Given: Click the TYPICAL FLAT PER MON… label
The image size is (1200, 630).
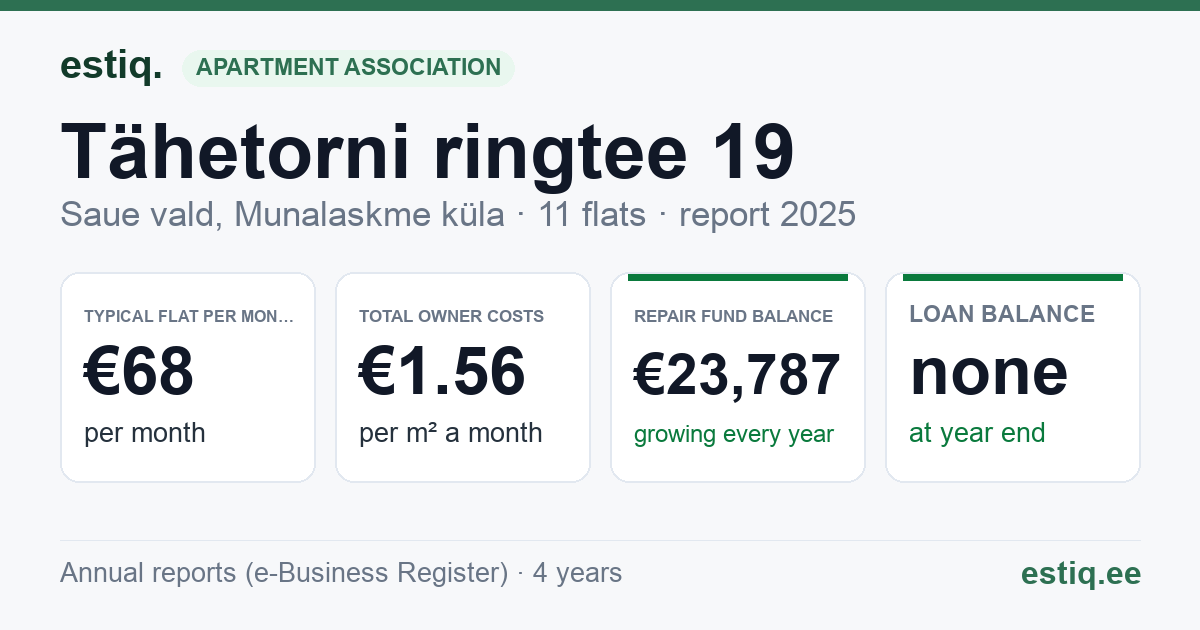Looking at the screenshot, I should point(189,316).
